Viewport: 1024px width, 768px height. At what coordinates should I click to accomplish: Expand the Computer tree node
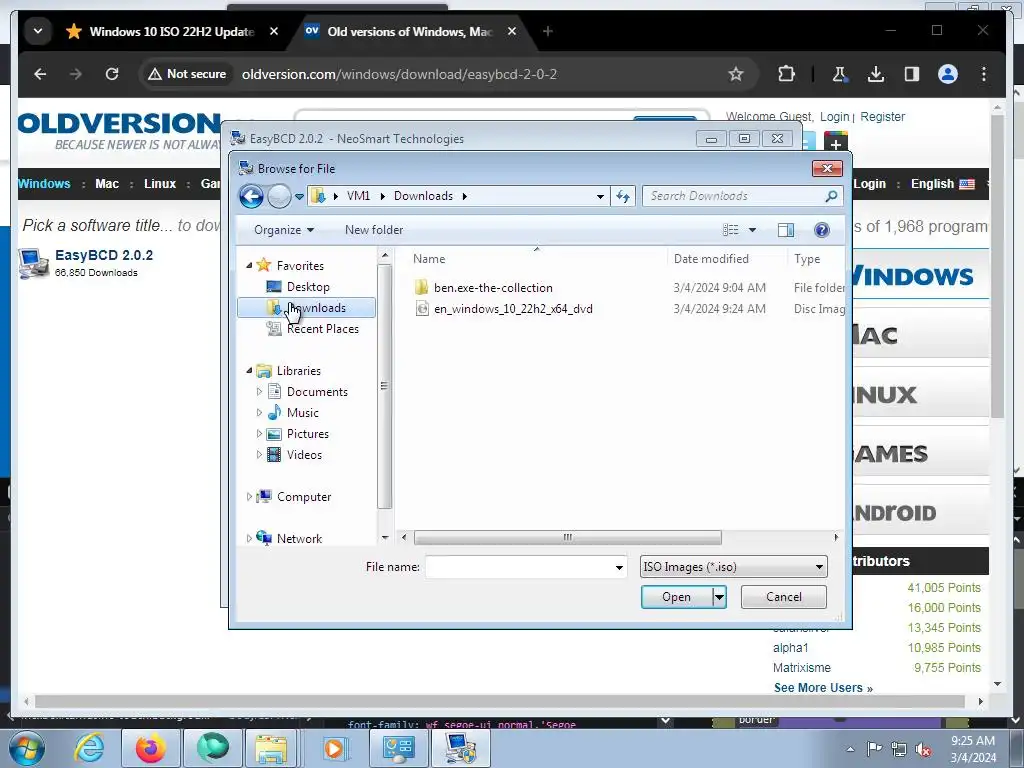point(249,497)
